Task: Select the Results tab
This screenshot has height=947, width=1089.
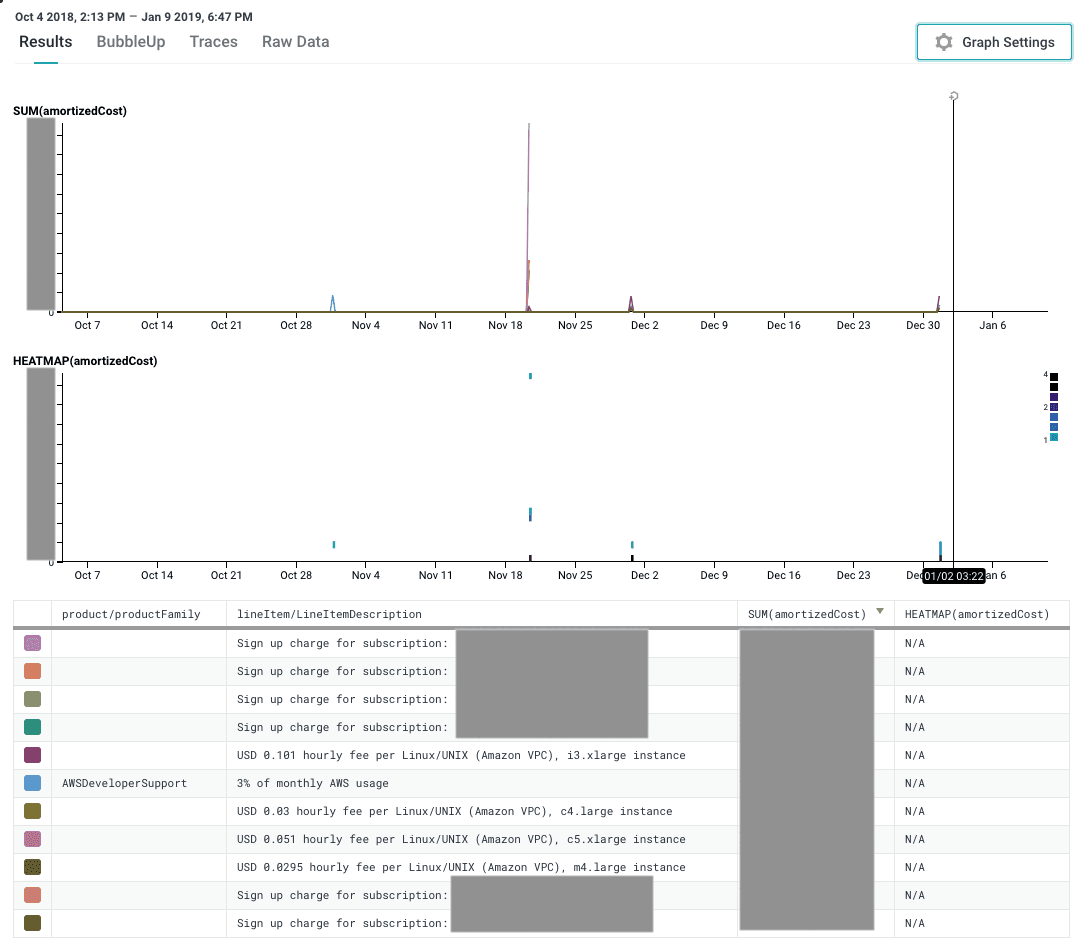Action: (46, 42)
